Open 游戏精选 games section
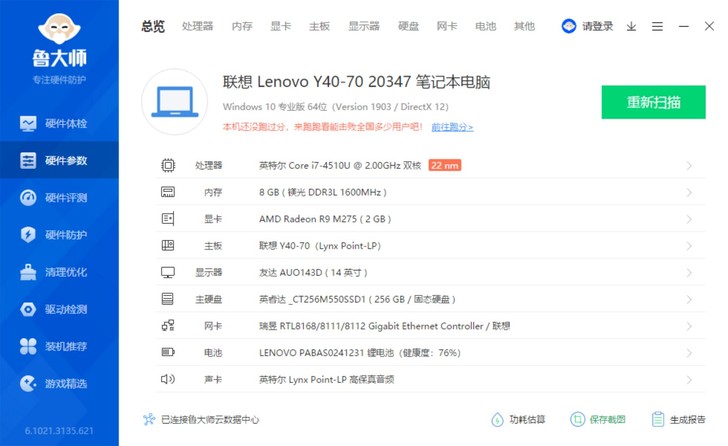Screen dimensions: 728x446 click(59, 383)
